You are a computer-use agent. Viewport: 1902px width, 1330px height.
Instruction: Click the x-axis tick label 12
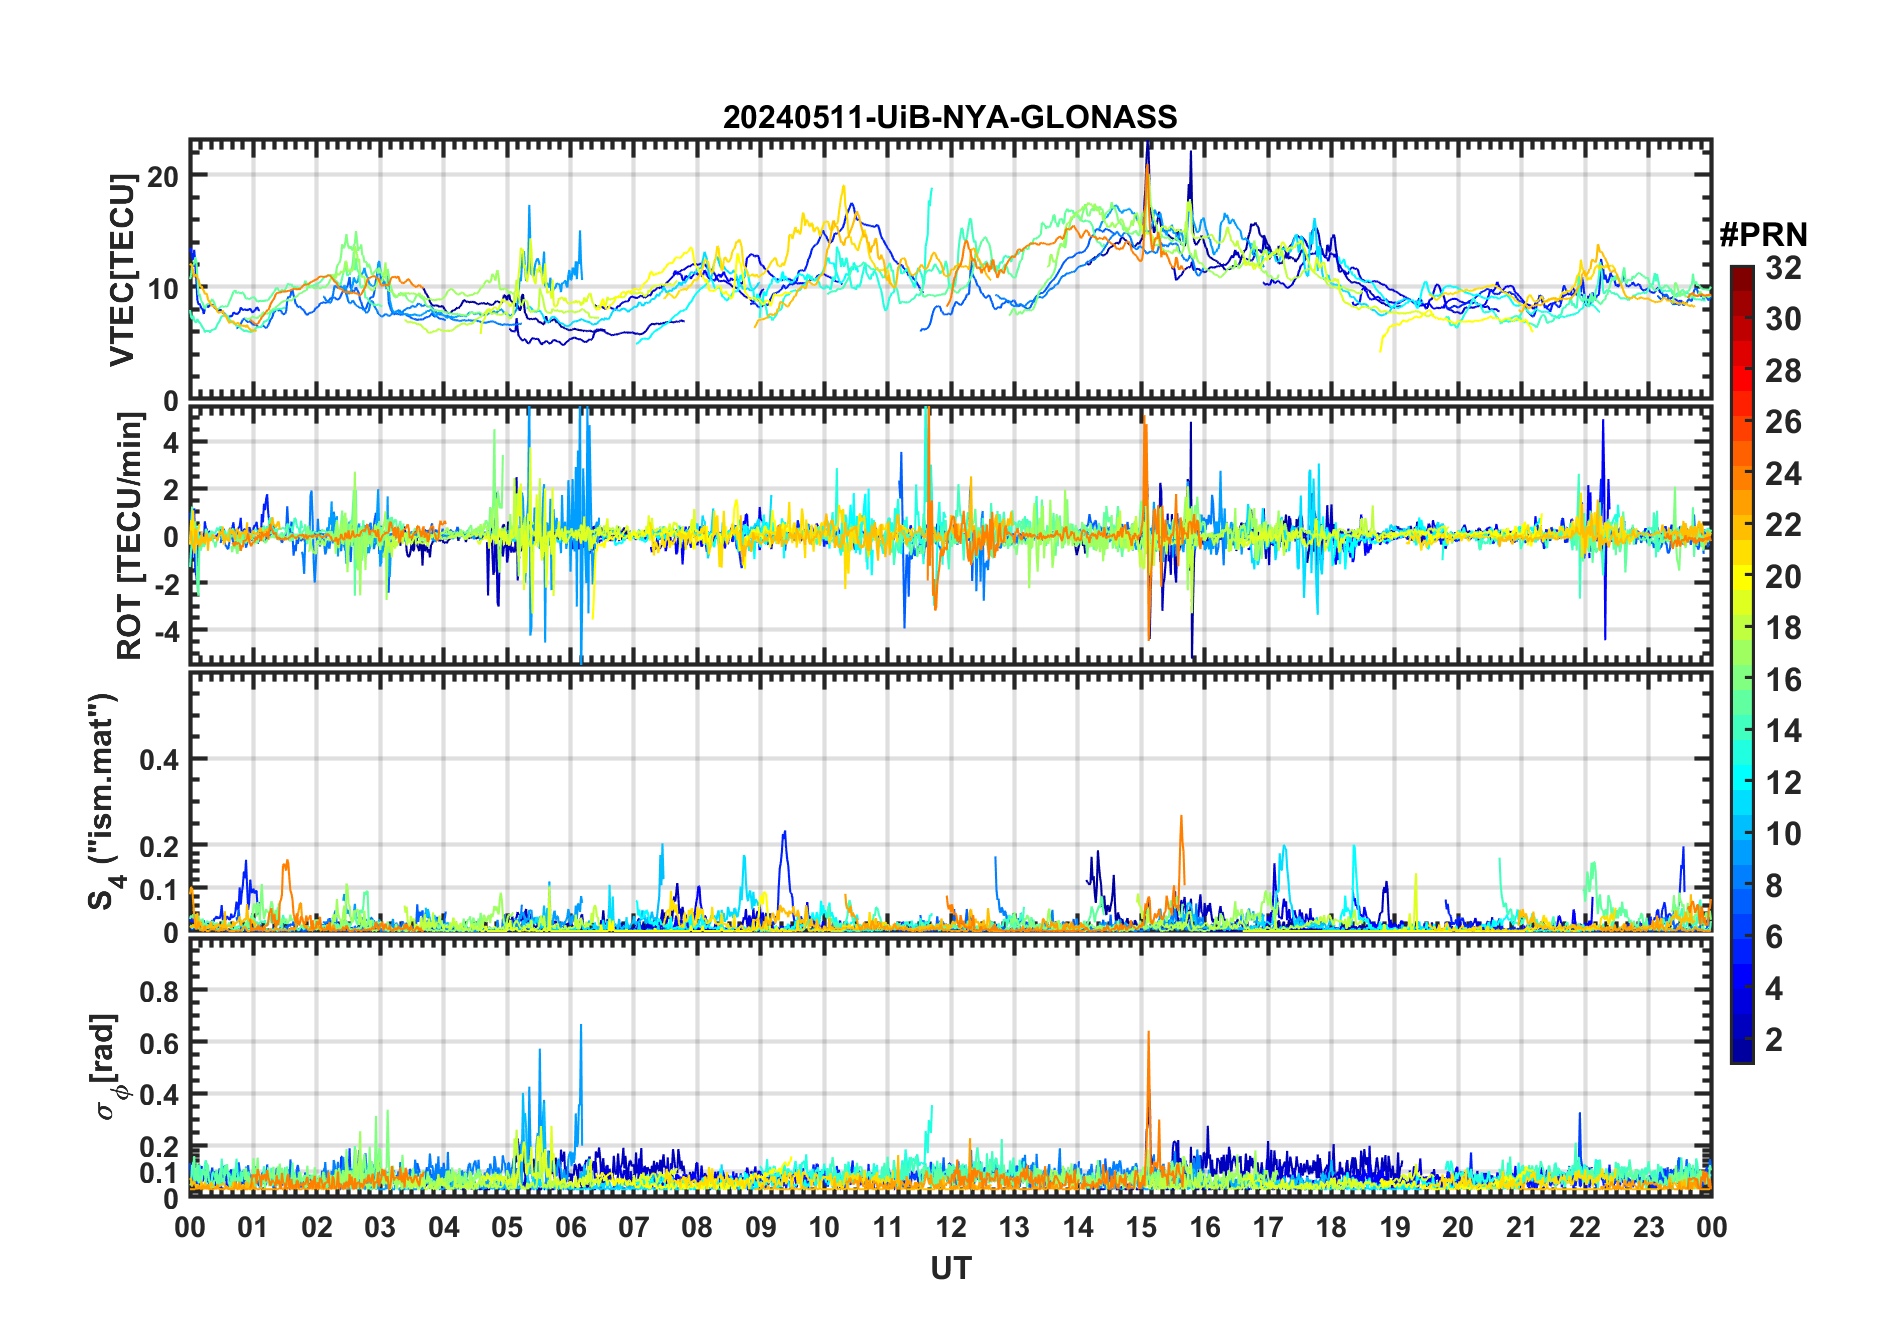tap(950, 1227)
